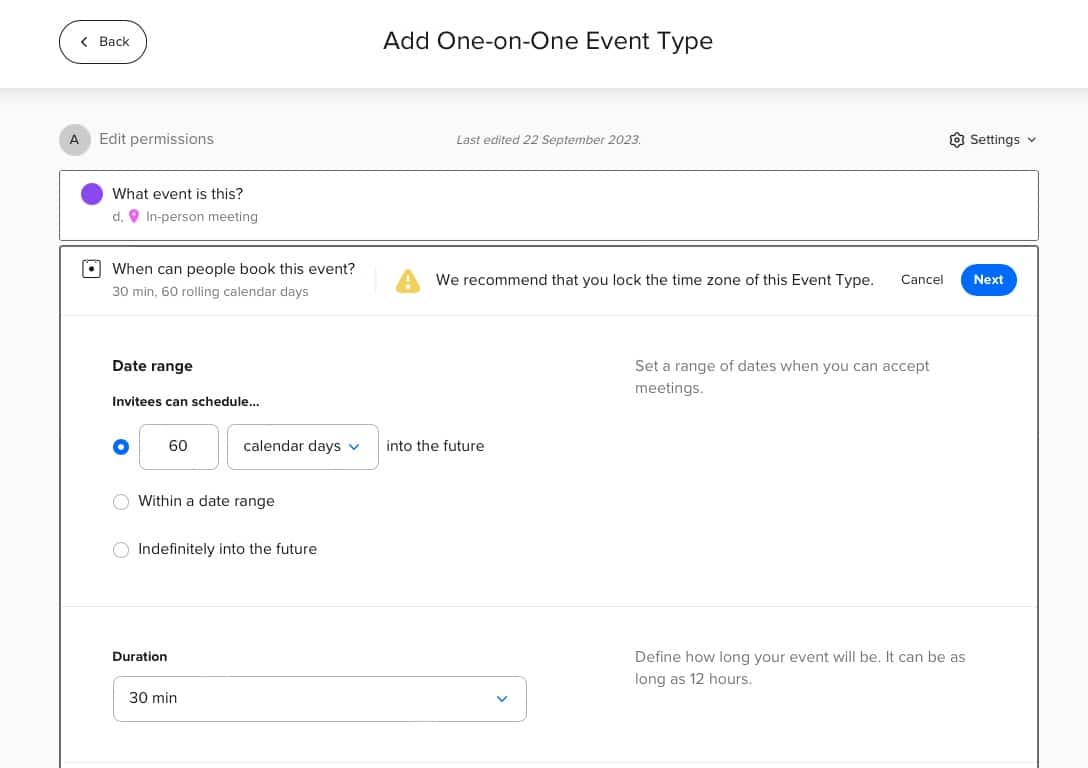Click the yellow warning triangle icon
The height and width of the screenshot is (768, 1088).
[x=408, y=281]
